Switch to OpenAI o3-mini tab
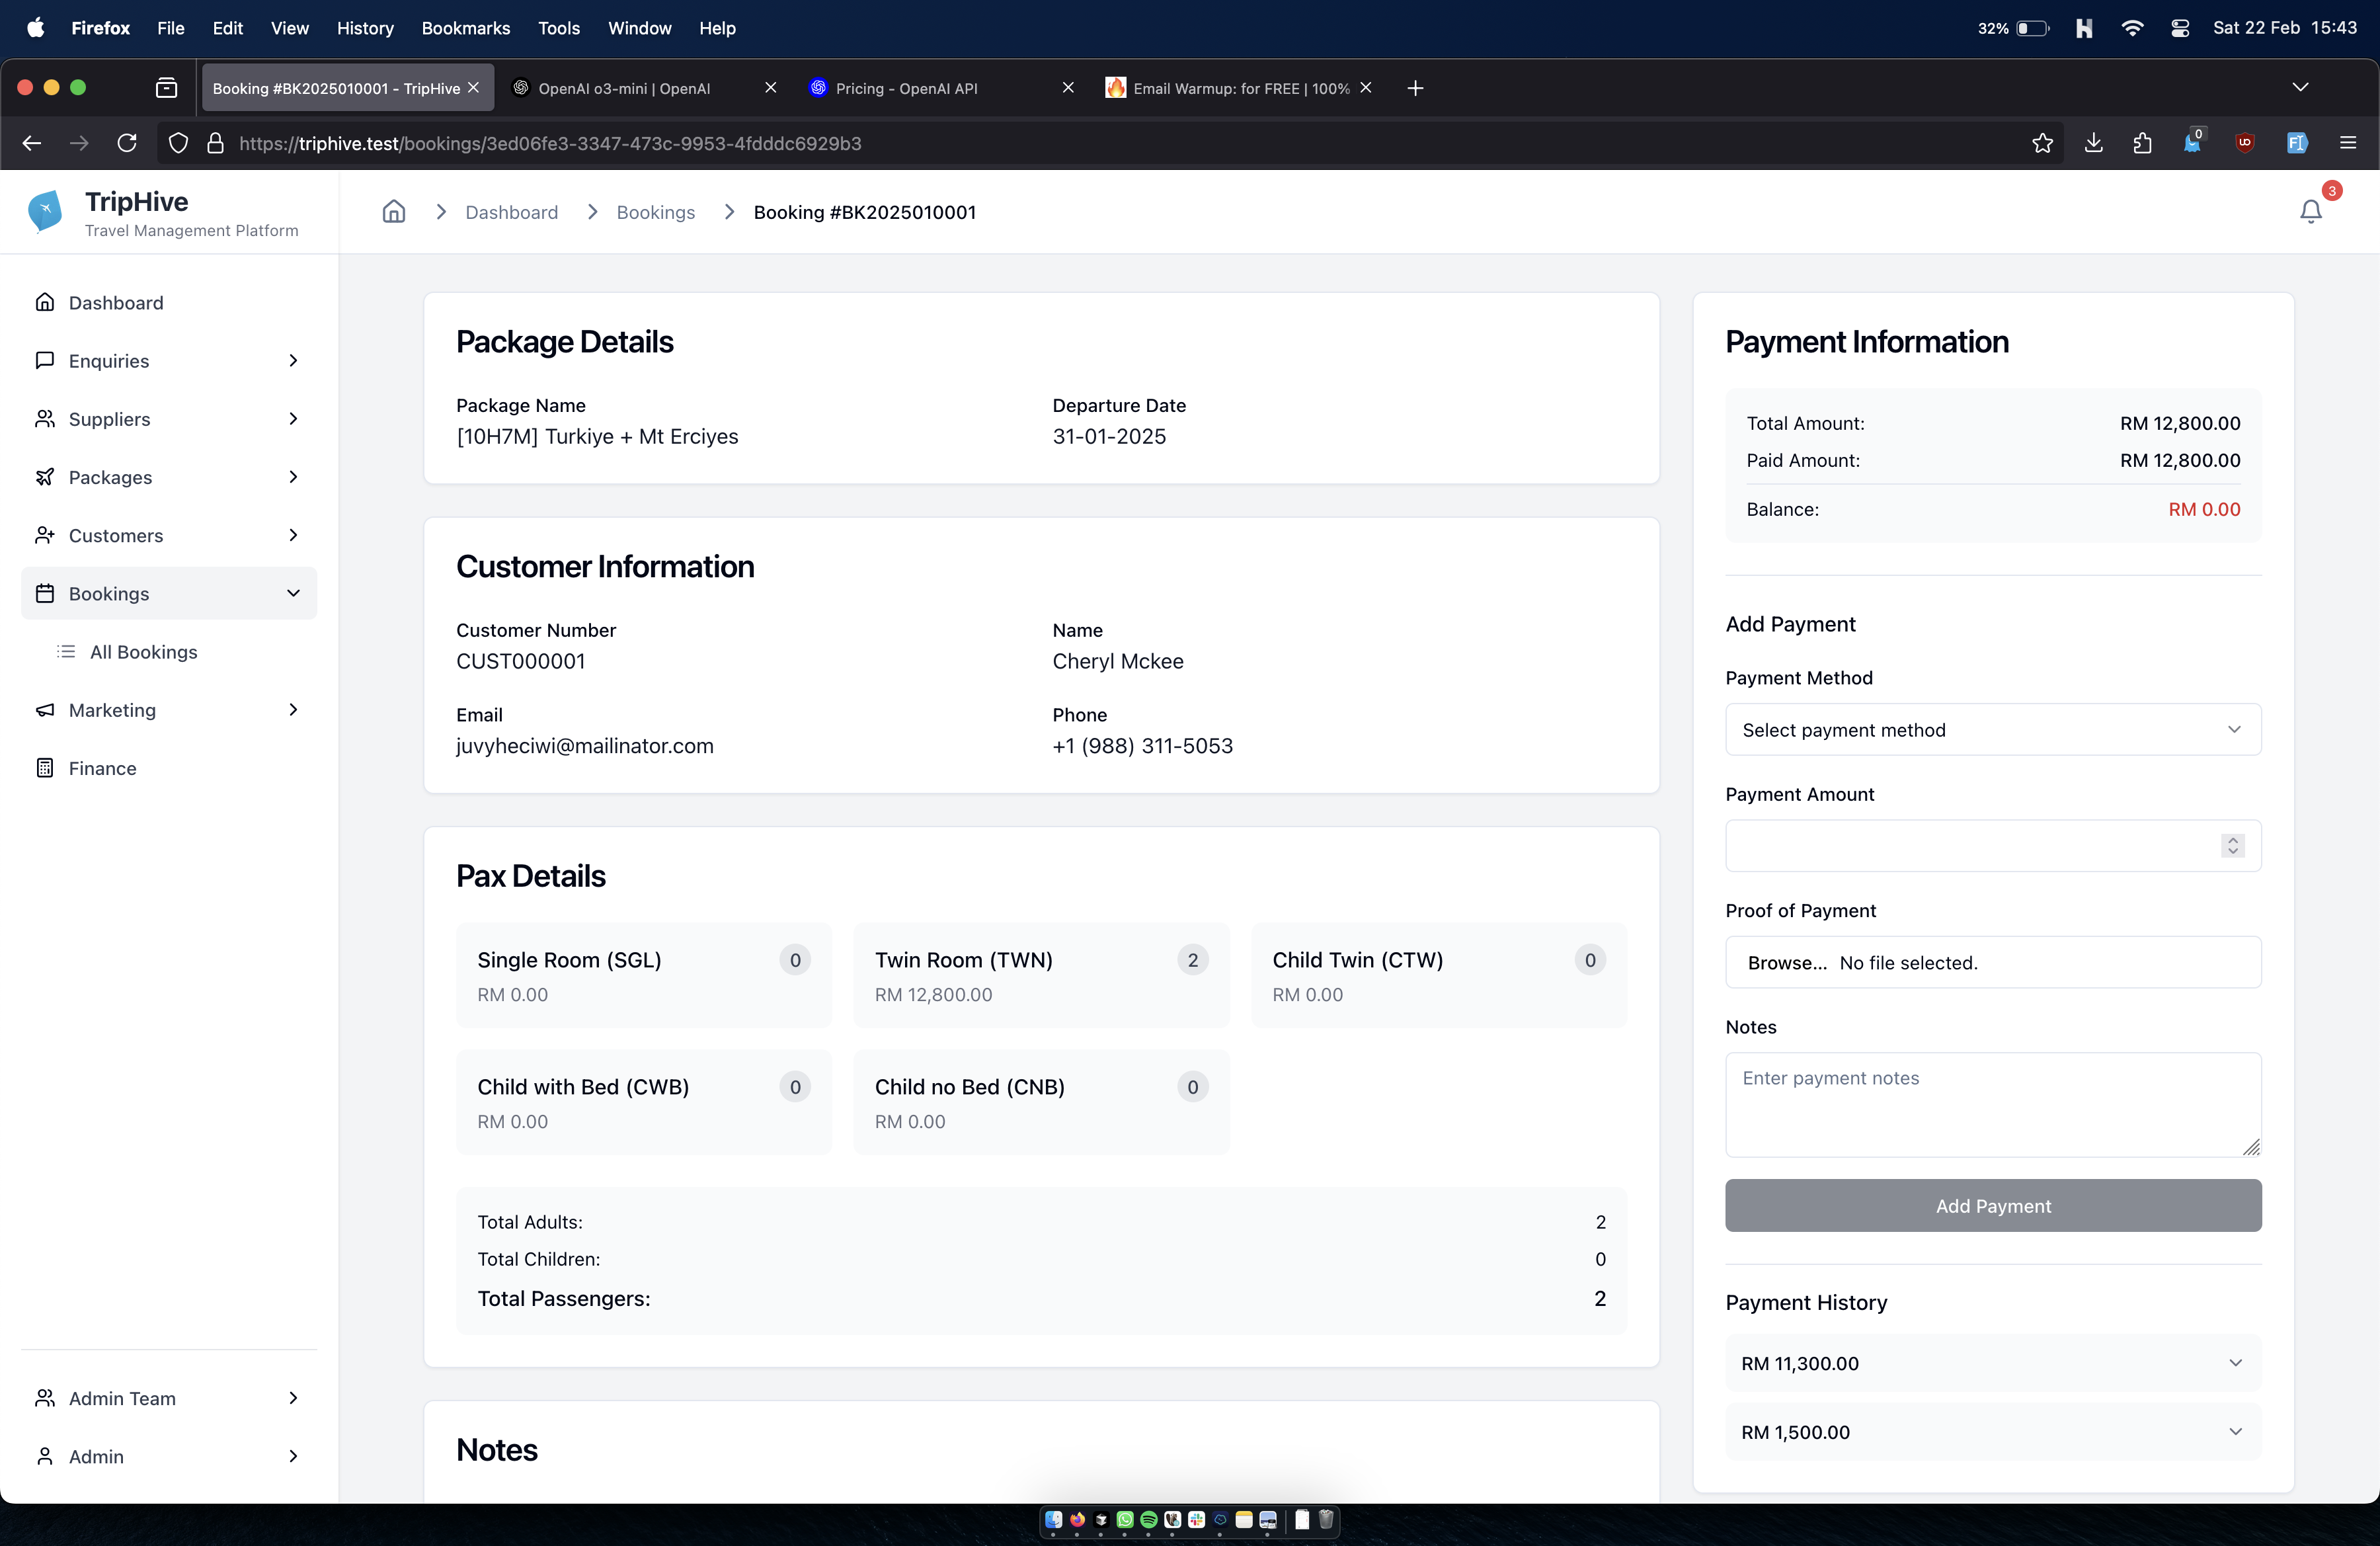 pyautogui.click(x=624, y=88)
